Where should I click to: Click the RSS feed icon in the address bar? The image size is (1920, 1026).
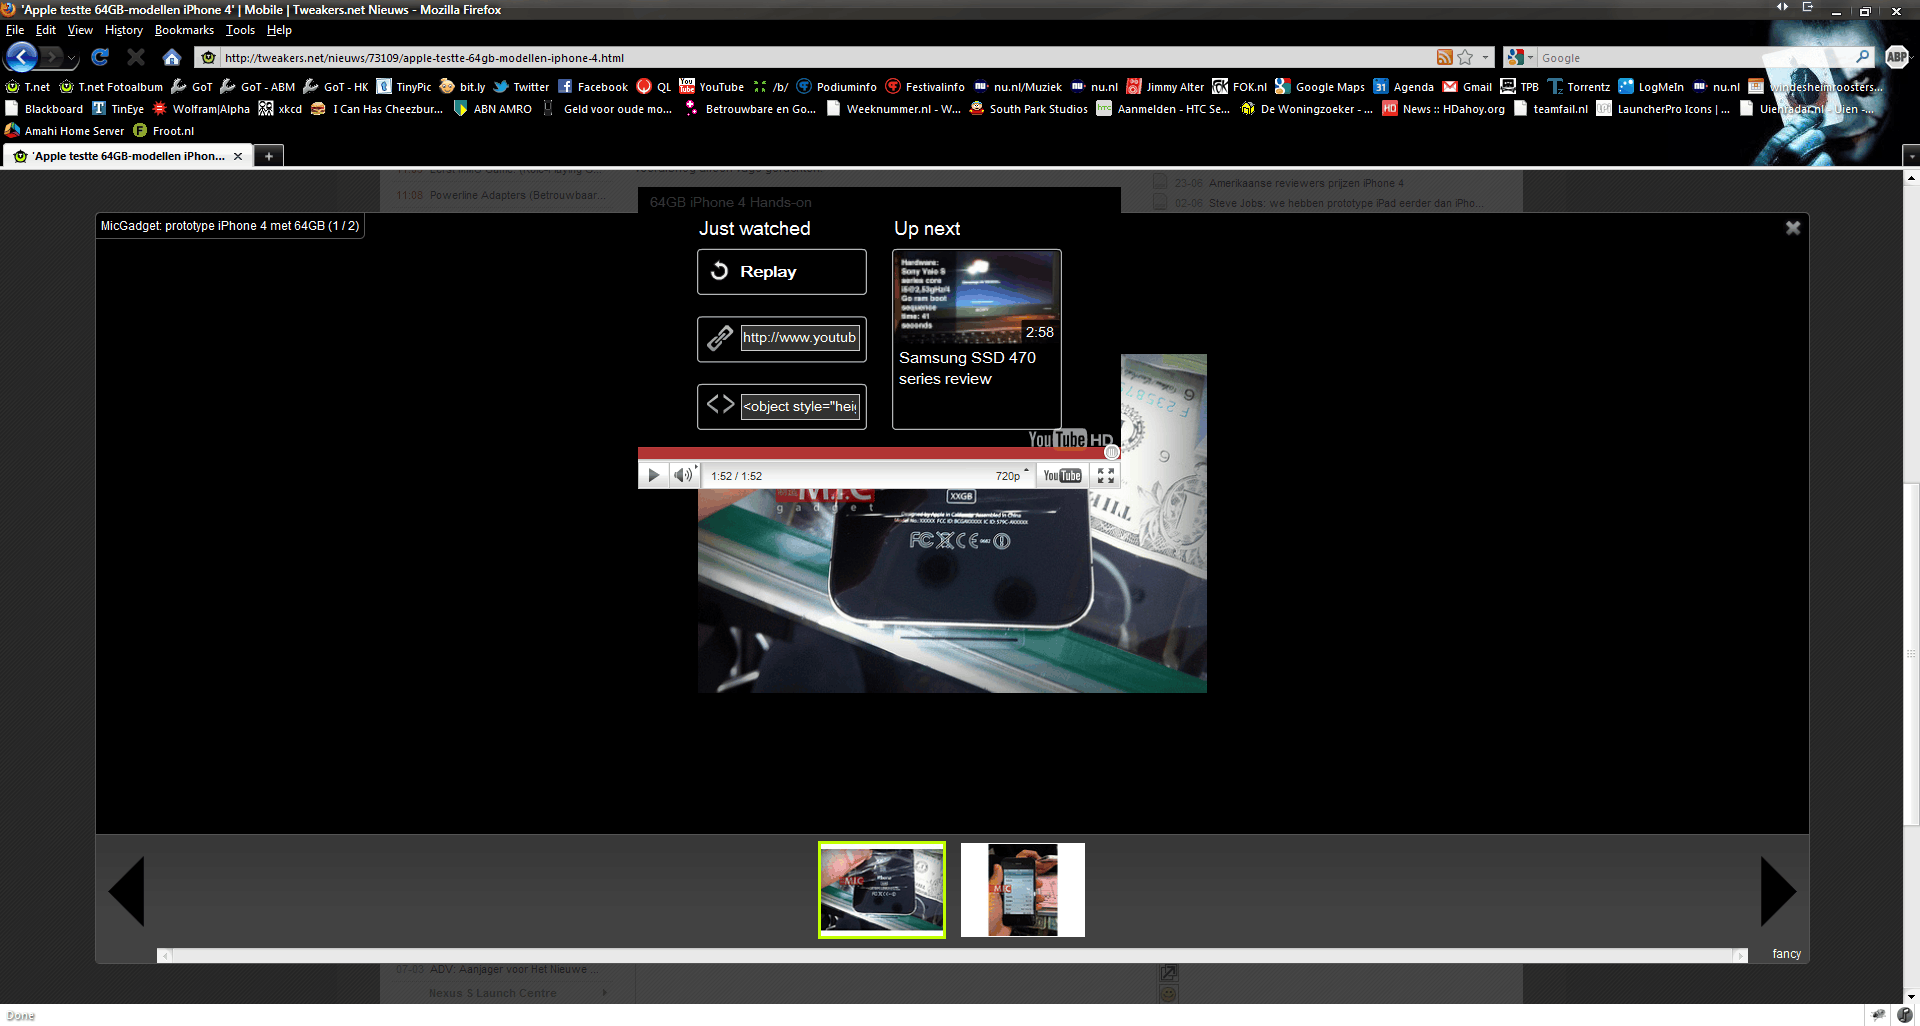coord(1444,57)
